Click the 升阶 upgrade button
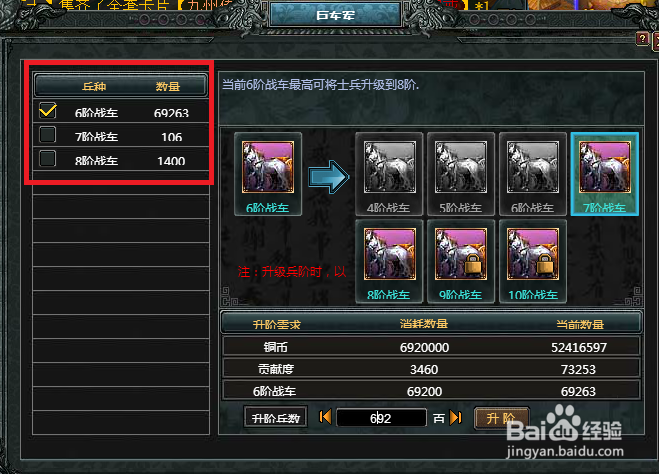This screenshot has height=474, width=659. (501, 418)
